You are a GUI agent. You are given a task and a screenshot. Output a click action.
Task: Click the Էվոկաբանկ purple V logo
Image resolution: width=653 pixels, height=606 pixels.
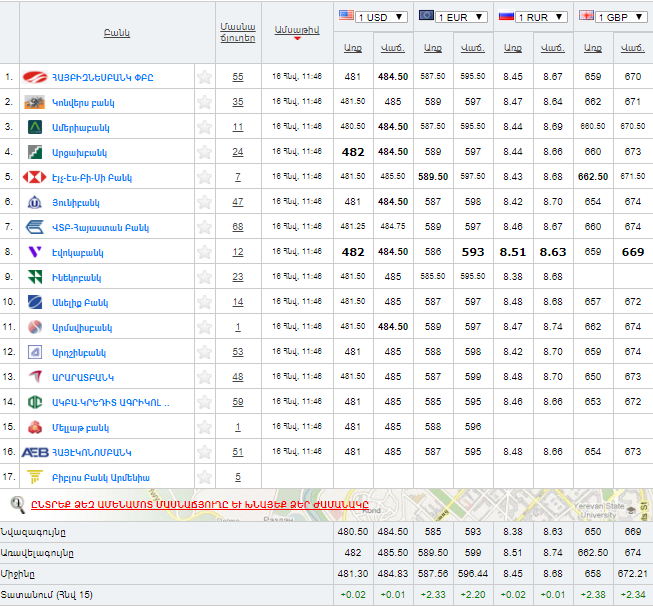point(35,252)
